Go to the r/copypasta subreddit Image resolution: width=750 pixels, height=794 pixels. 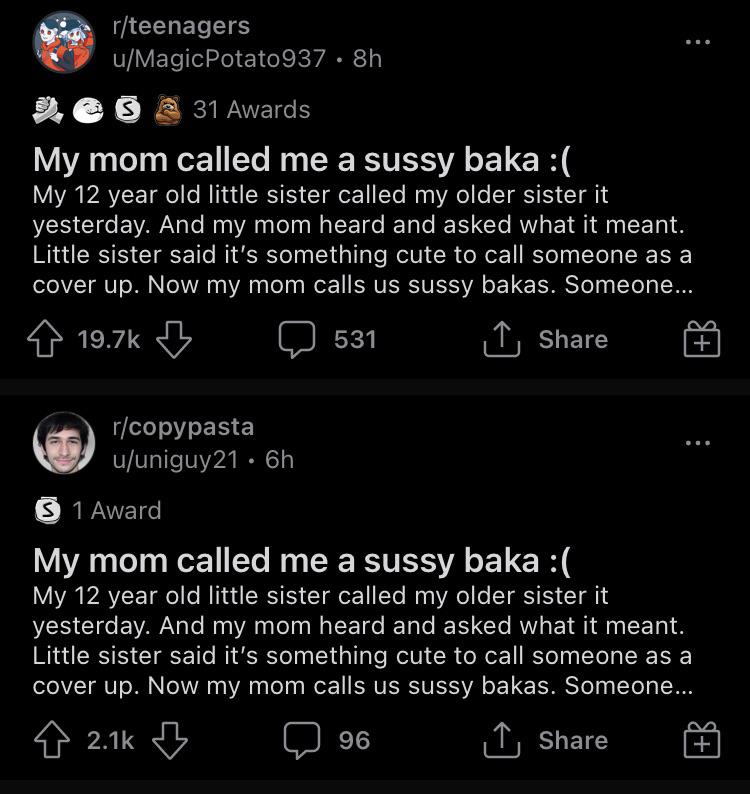pyautogui.click(x=183, y=427)
